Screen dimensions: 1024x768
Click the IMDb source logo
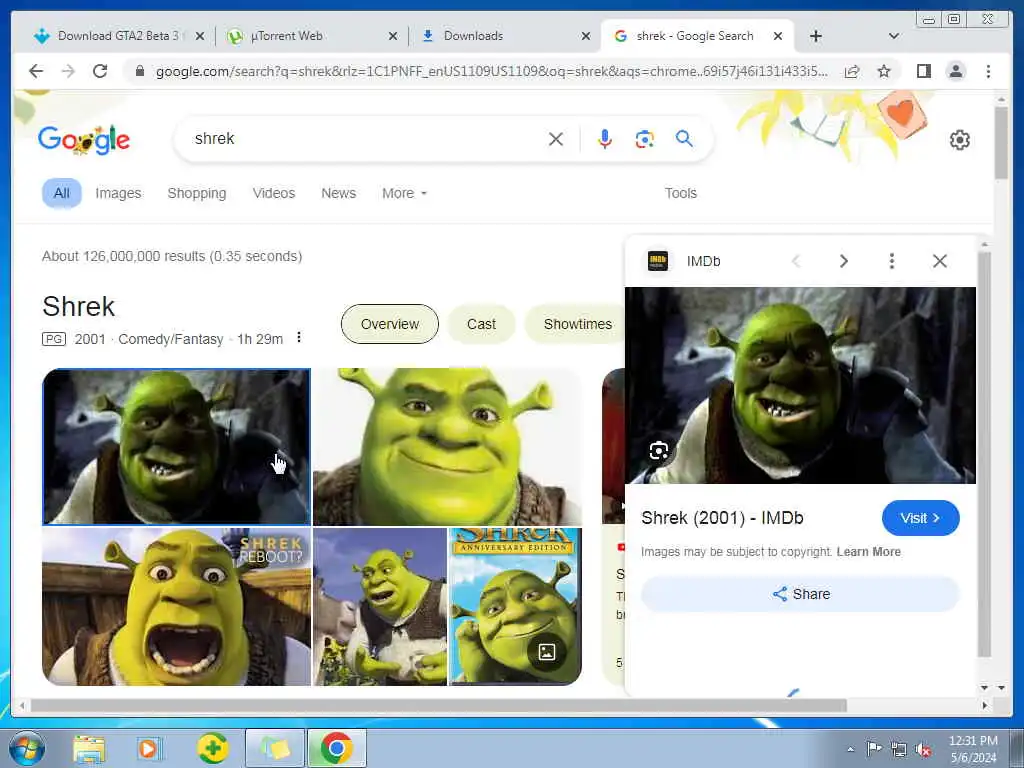pyautogui.click(x=658, y=261)
